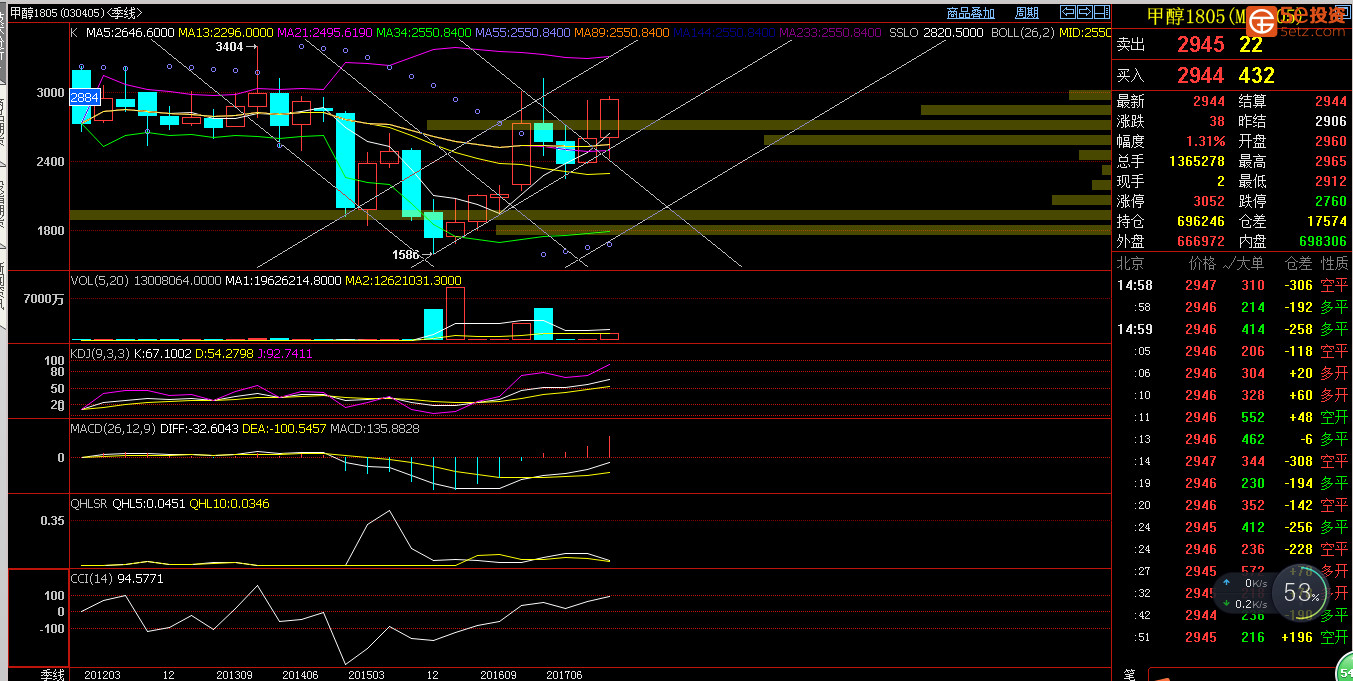Viewport: 1353px width, 681px height.
Task: Select the 14:59 tick row
Action: tap(1232, 329)
